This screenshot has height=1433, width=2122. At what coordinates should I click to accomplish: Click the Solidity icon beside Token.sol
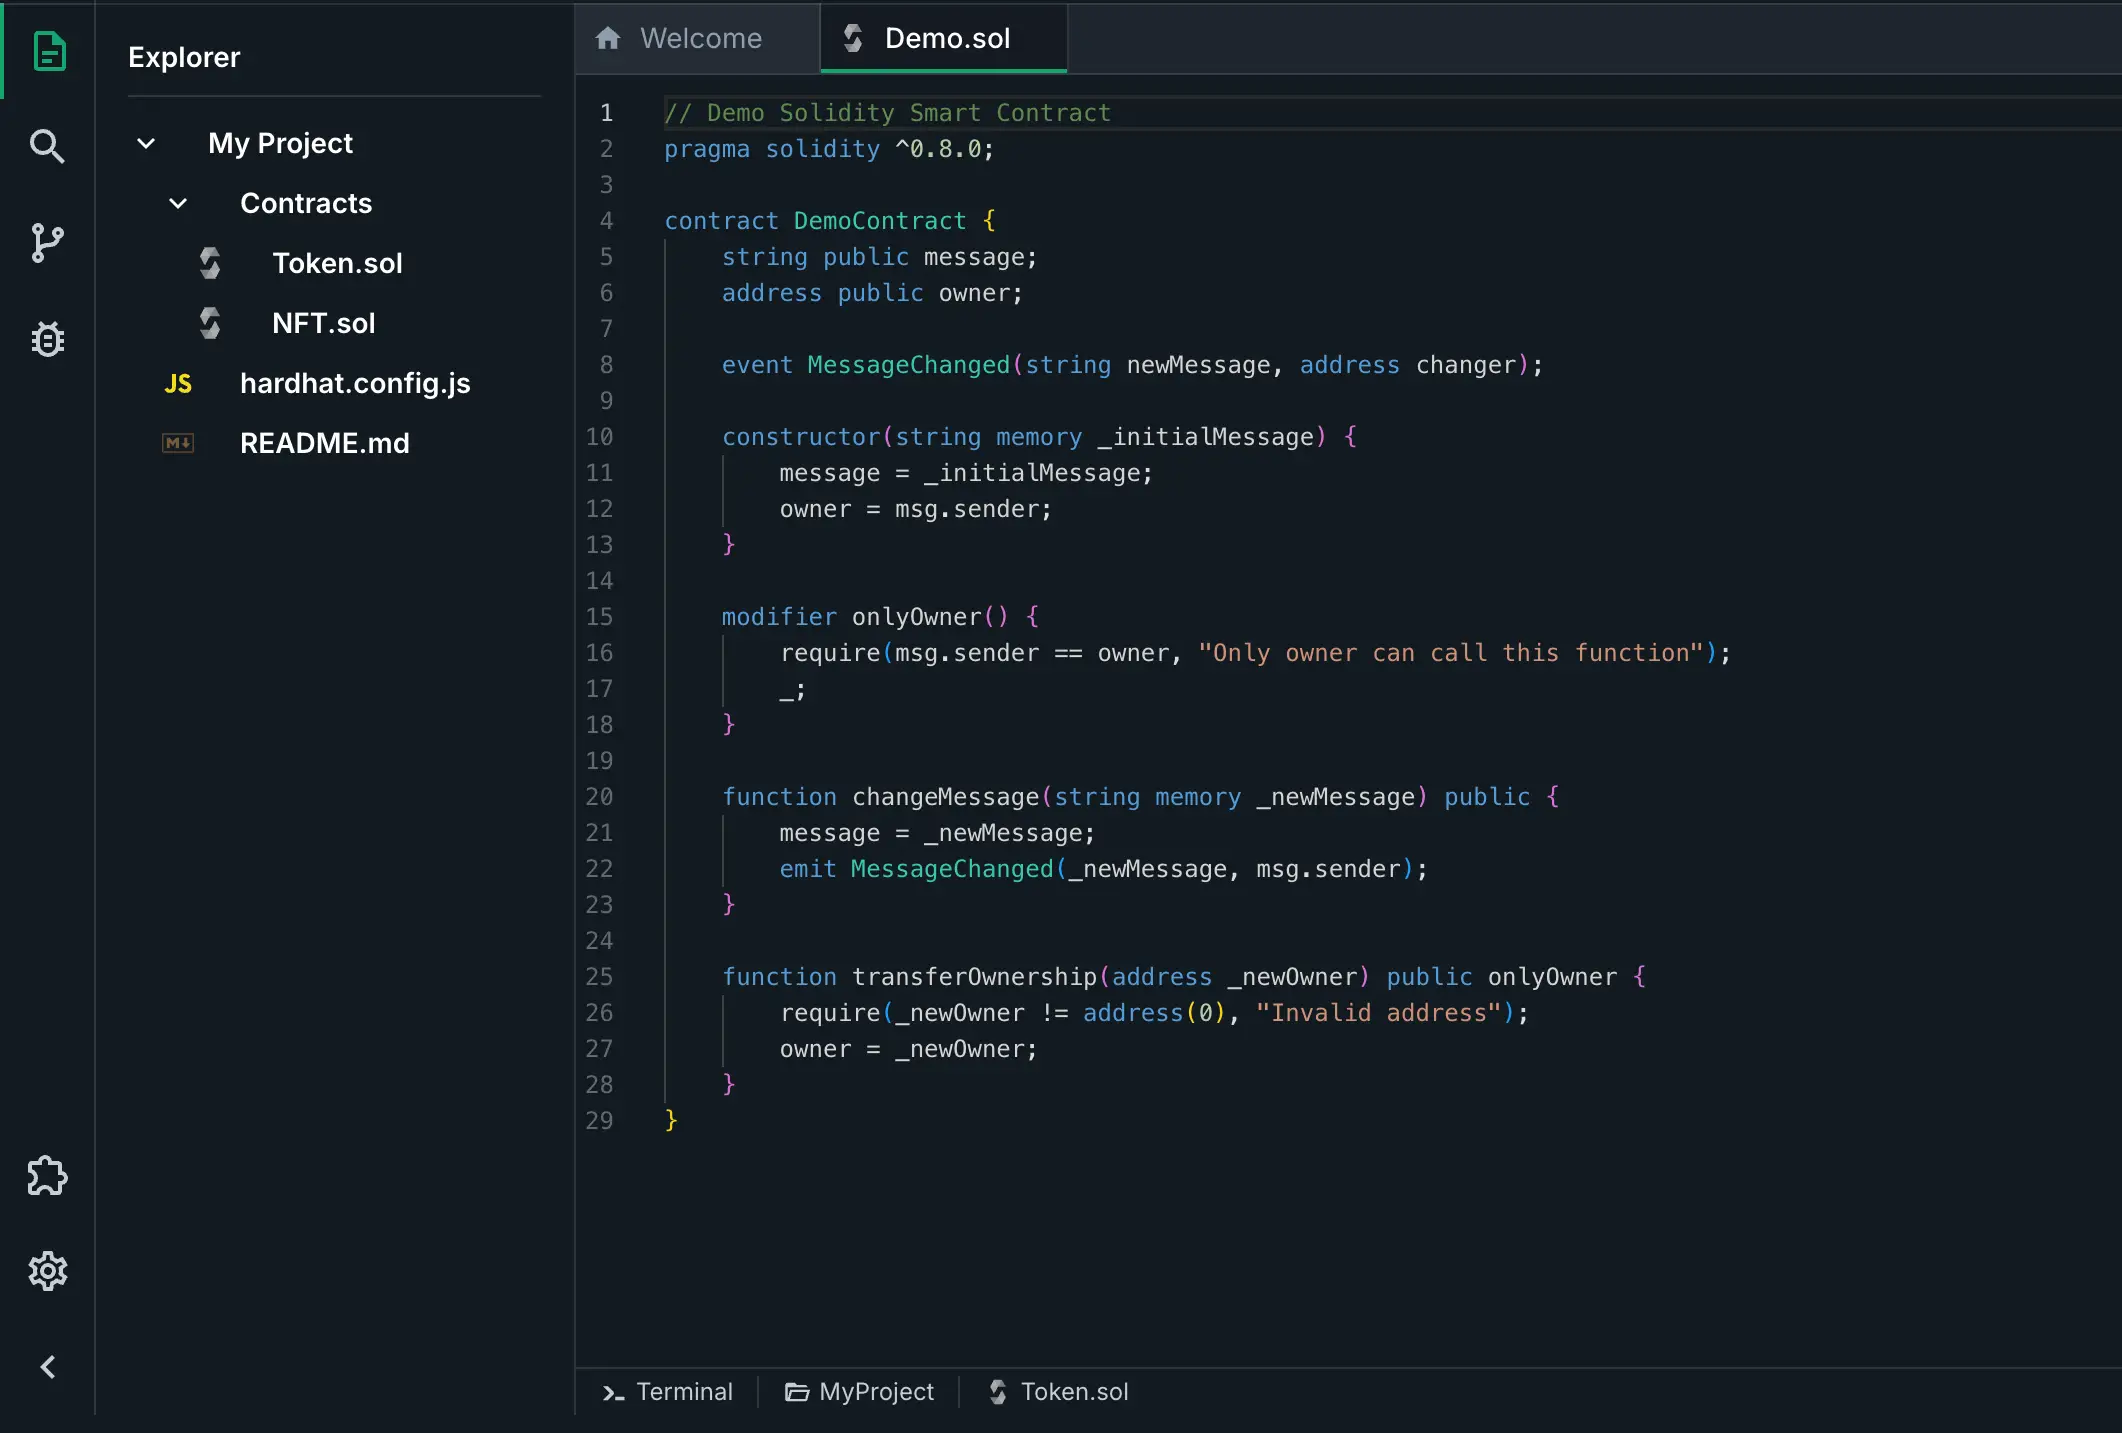click(209, 263)
